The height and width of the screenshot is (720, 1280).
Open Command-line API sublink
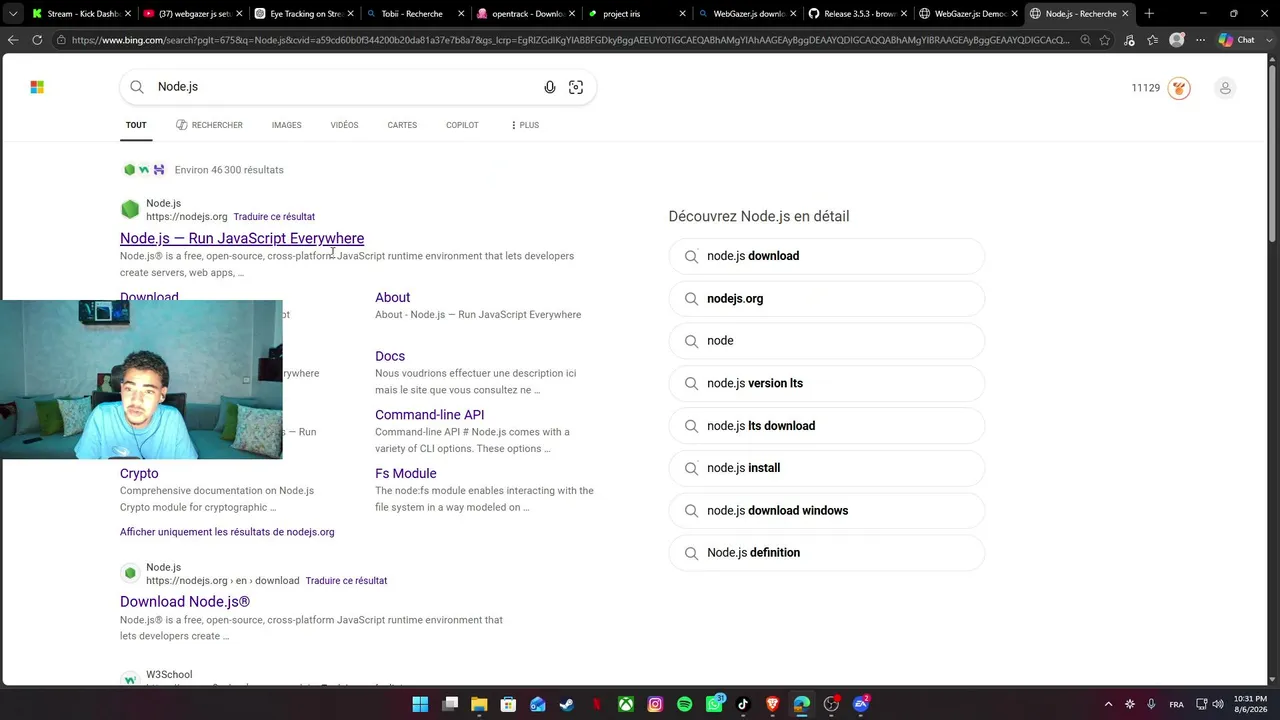click(429, 415)
